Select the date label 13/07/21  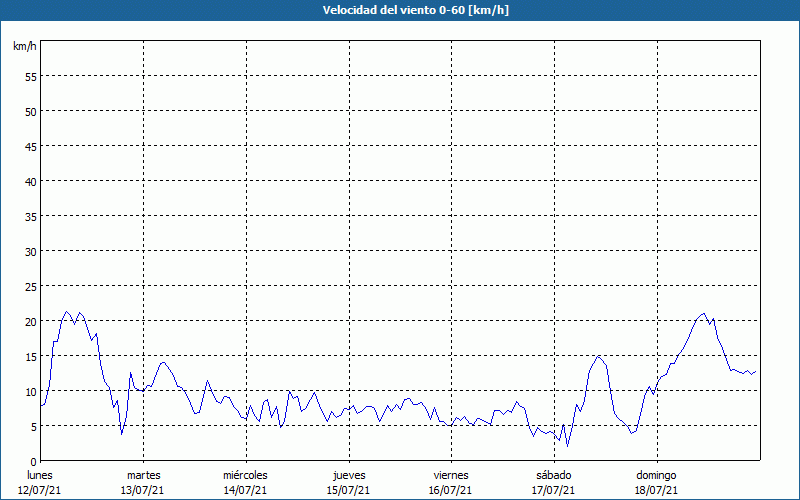click(142, 490)
